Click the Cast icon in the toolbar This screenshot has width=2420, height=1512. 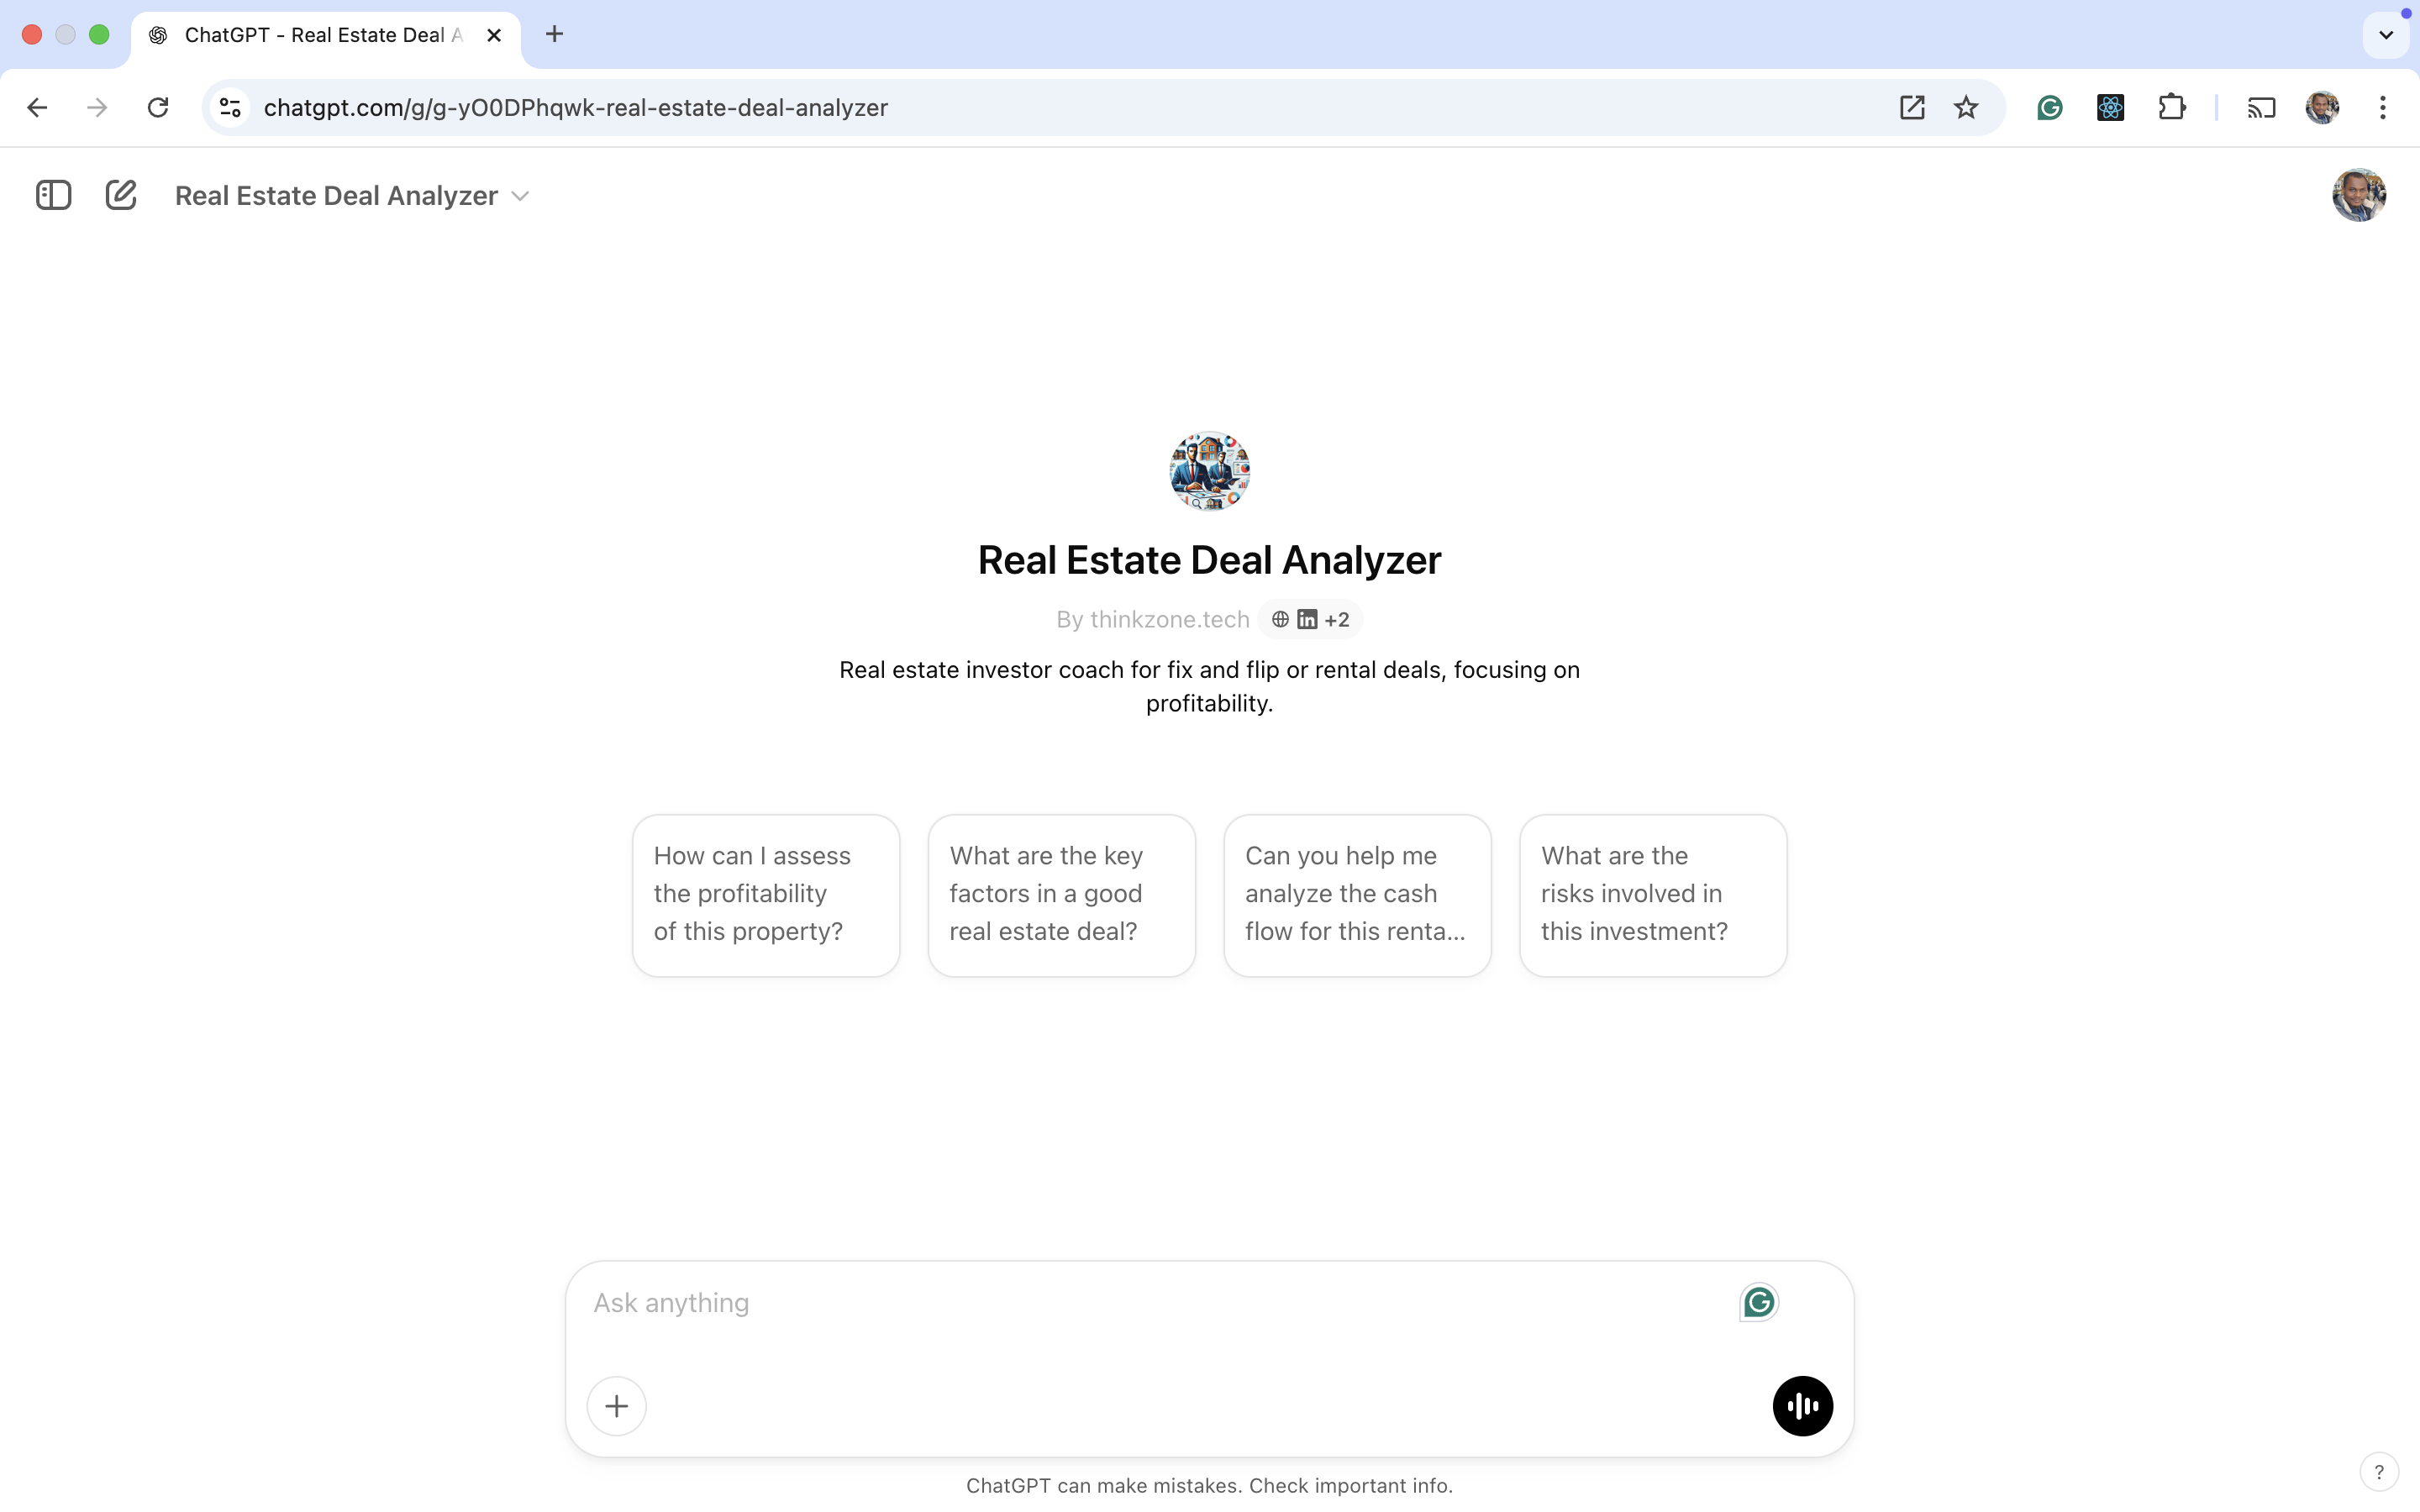point(2261,107)
